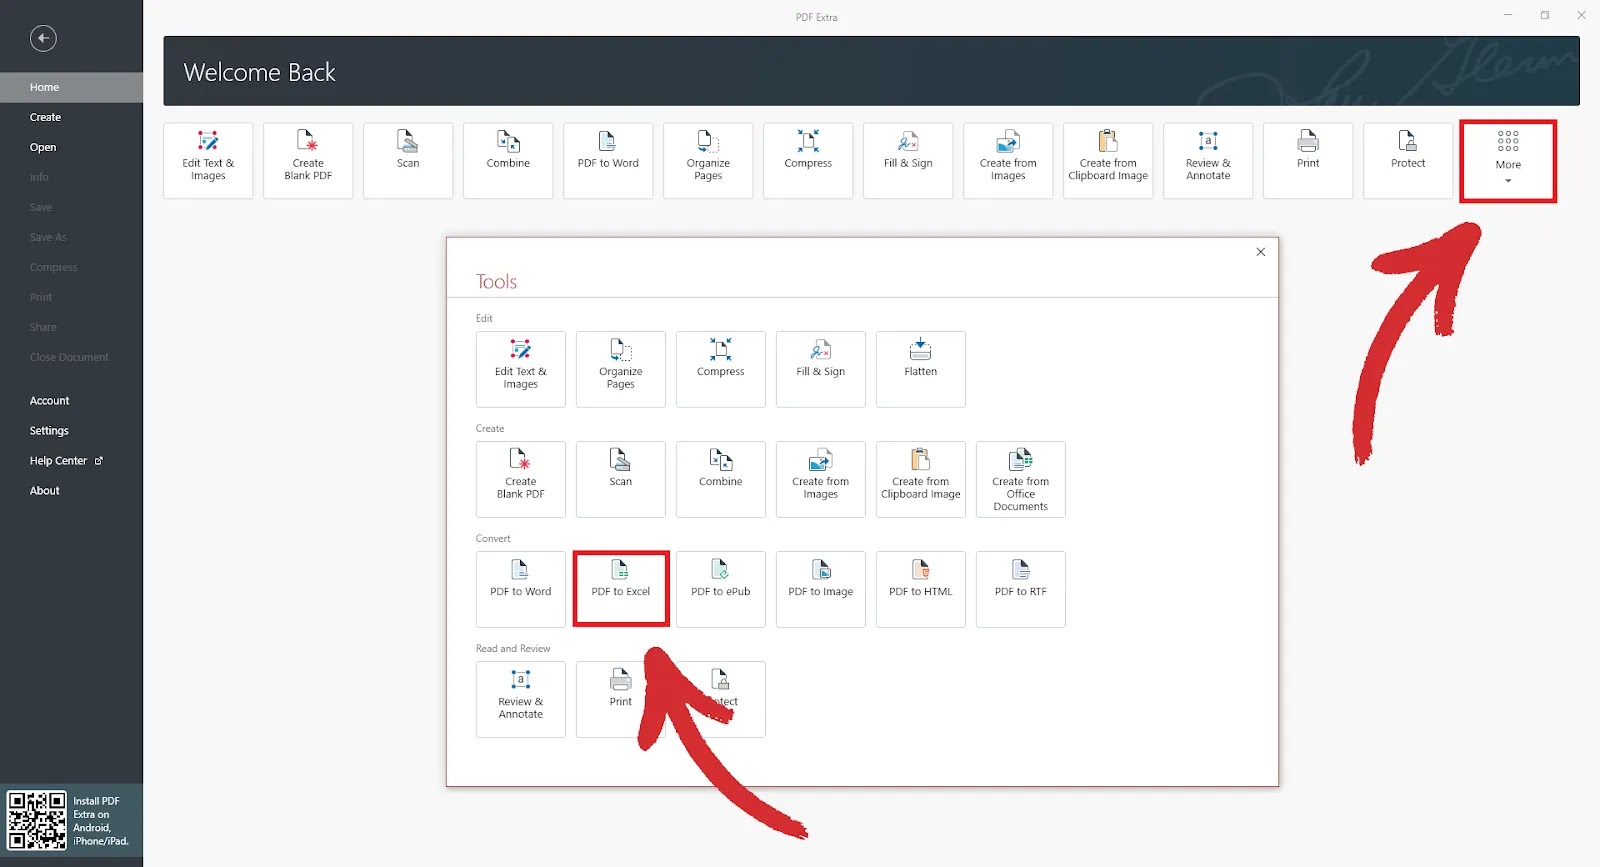The width and height of the screenshot is (1600, 867).
Task: Open the PDF to Image converter
Action: (821, 589)
